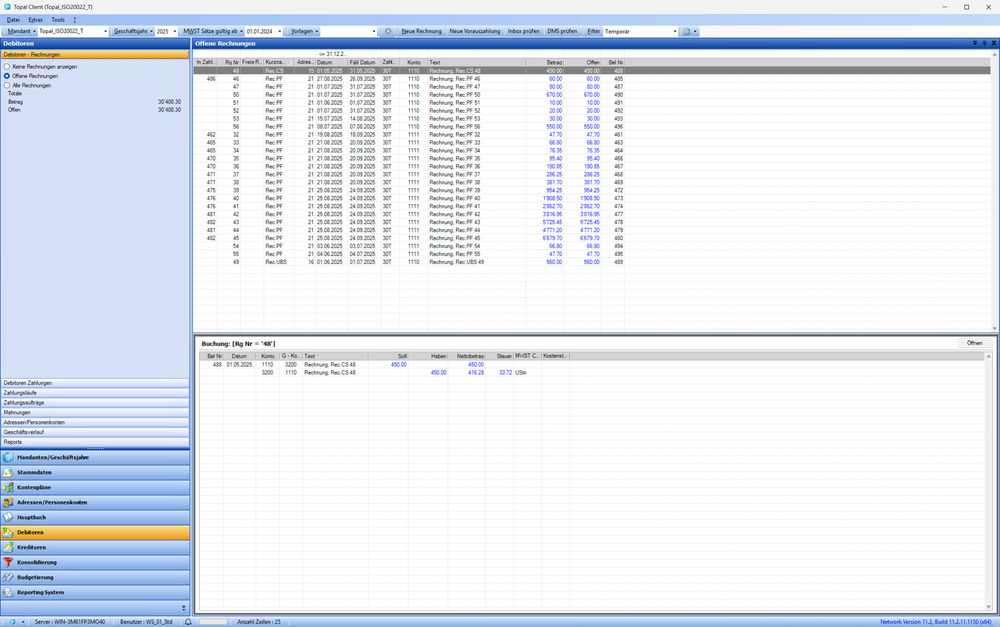Viewport: 1000px width, 627px height.
Task: Click the Konsolidierung funnel icon
Action: point(9,562)
